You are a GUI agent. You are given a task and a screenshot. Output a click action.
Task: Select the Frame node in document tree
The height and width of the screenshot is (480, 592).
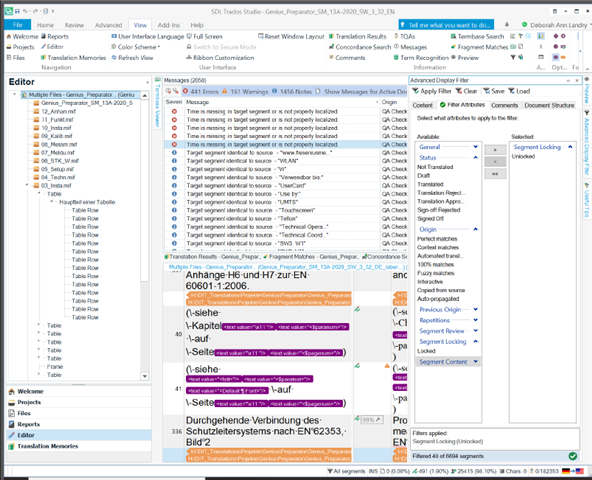click(x=55, y=366)
